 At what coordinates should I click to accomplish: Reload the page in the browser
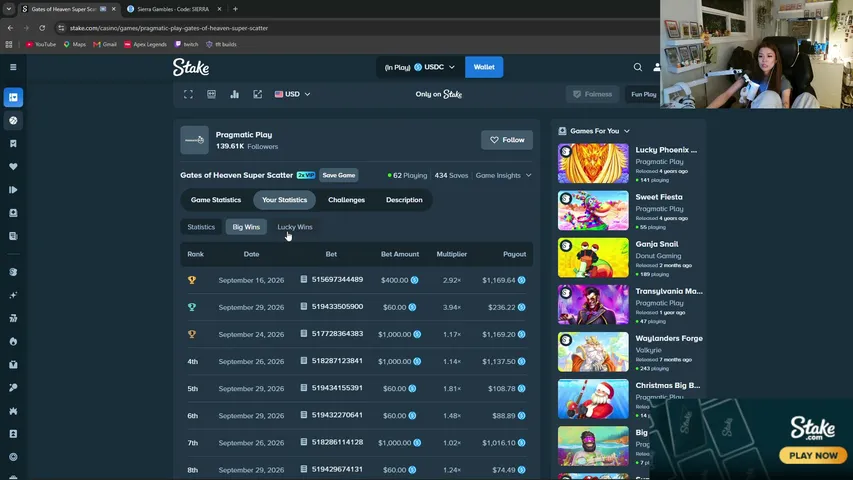click(x=42, y=28)
